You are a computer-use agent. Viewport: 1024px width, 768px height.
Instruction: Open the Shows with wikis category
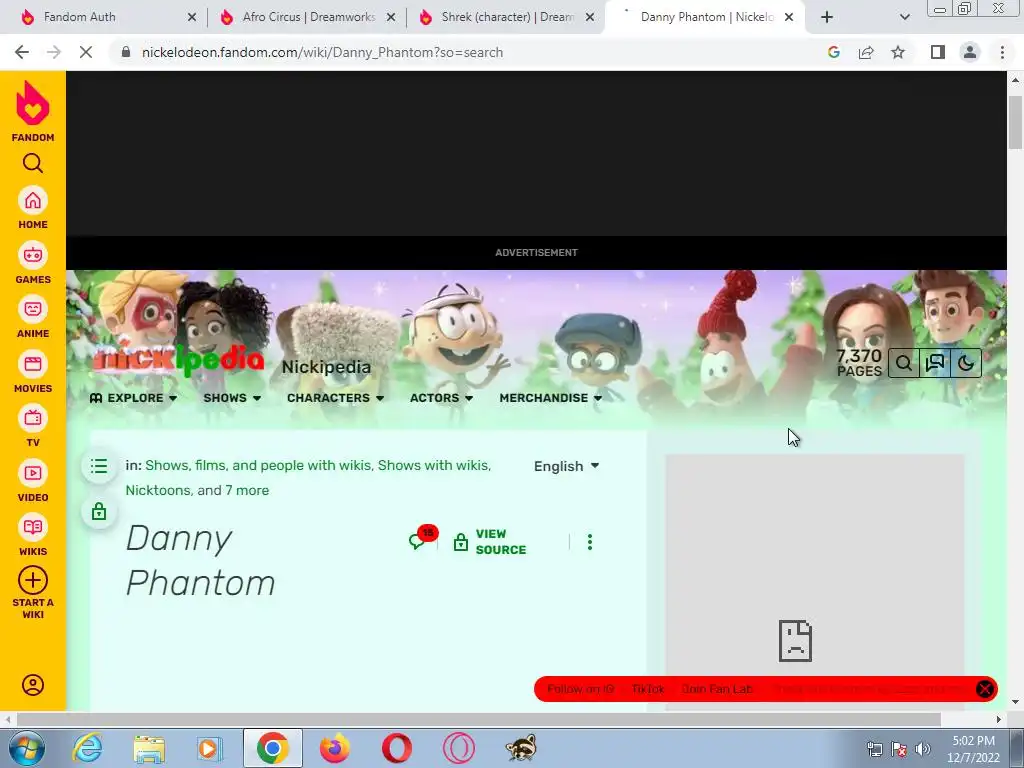[x=432, y=465]
